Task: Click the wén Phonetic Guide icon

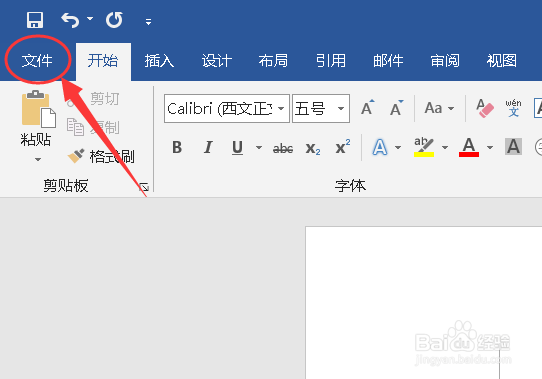Action: click(513, 108)
